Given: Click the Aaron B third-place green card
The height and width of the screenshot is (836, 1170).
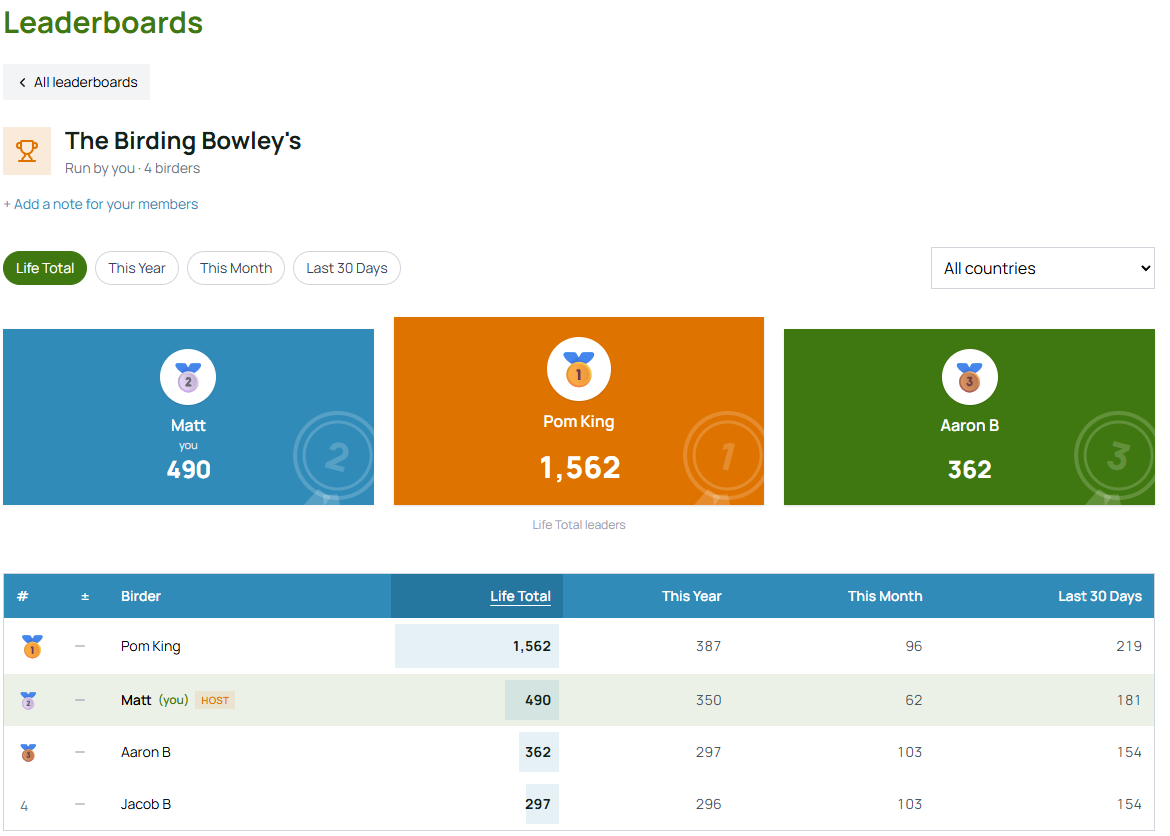Looking at the screenshot, I should pos(969,417).
